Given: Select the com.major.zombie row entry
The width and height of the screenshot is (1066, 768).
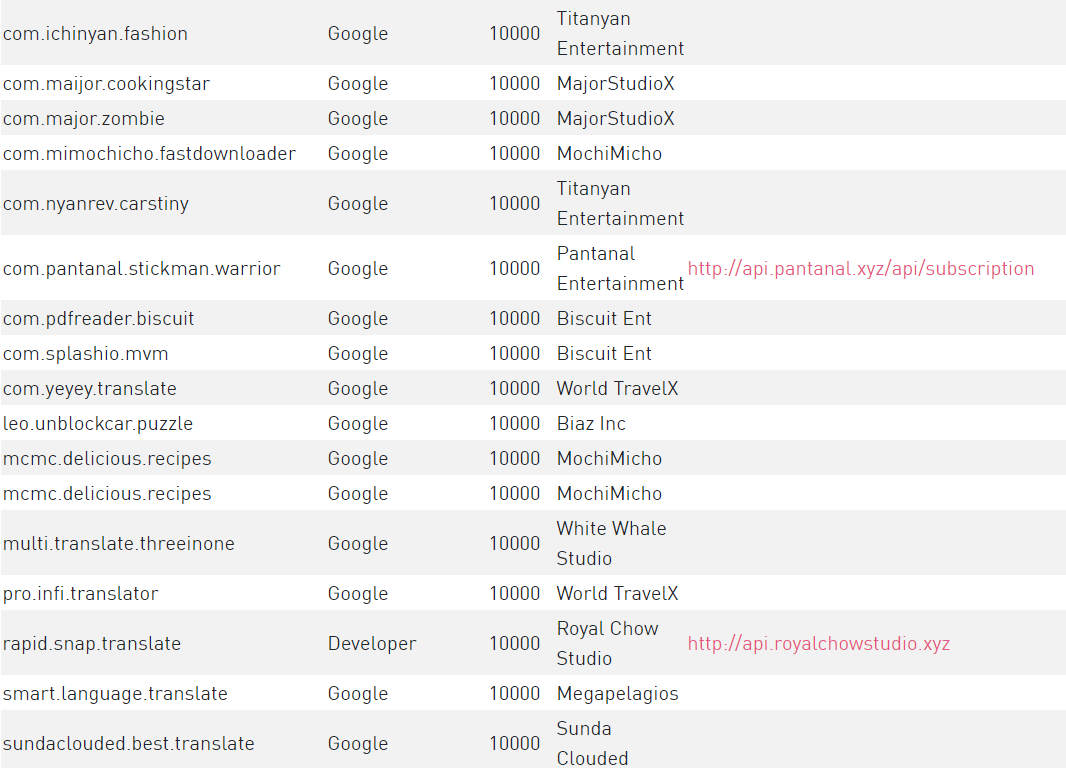Looking at the screenshot, I should point(84,118).
